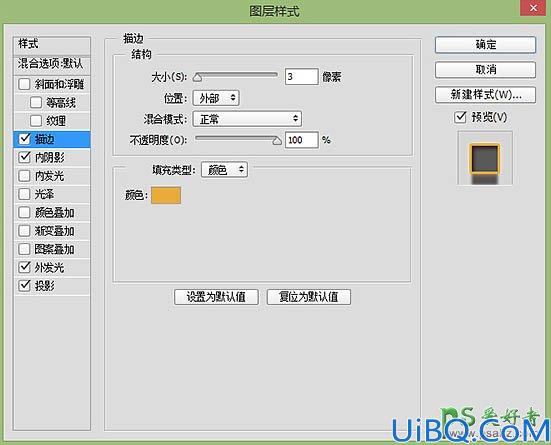Open the 渐变叠加 settings label
Image resolution: width=551 pixels, height=445 pixels.
pos(54,231)
